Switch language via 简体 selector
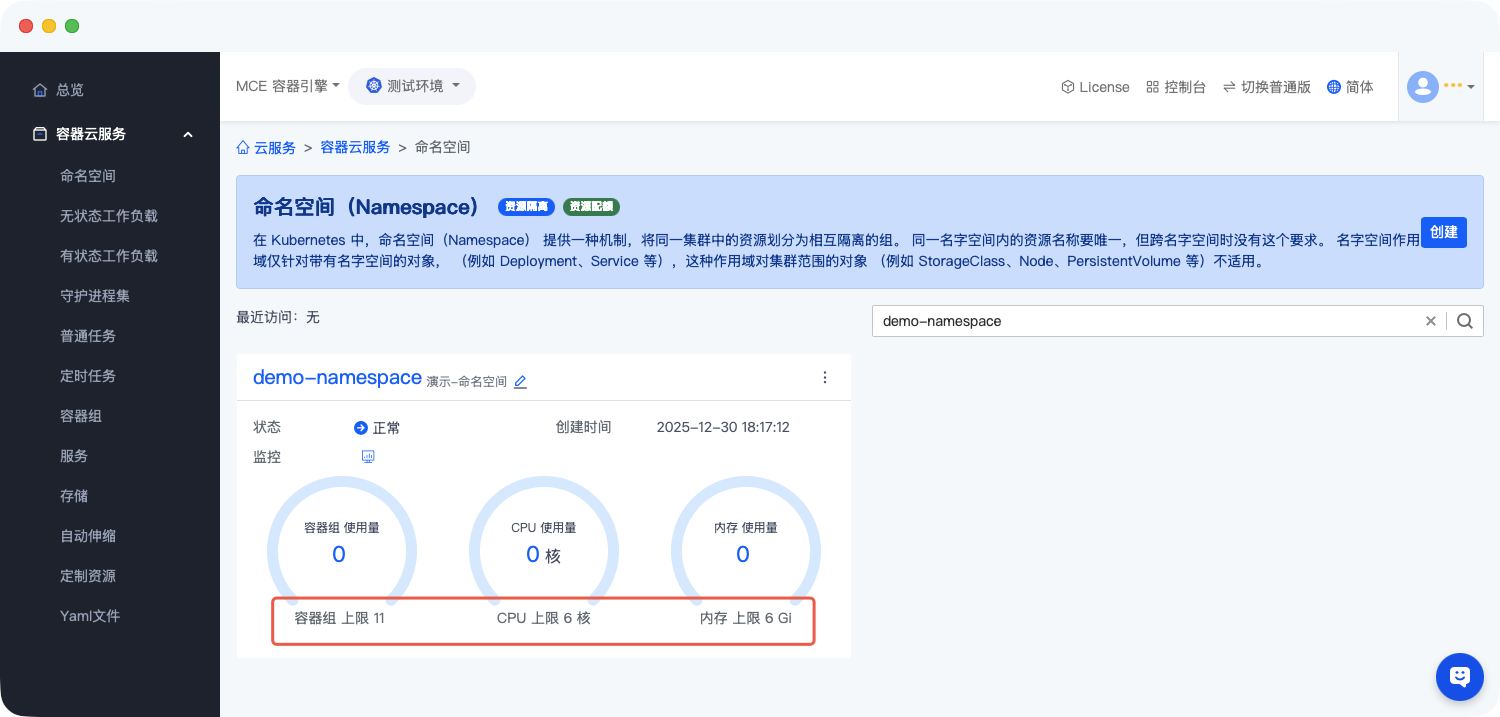The image size is (1500, 717). pos(1350,87)
